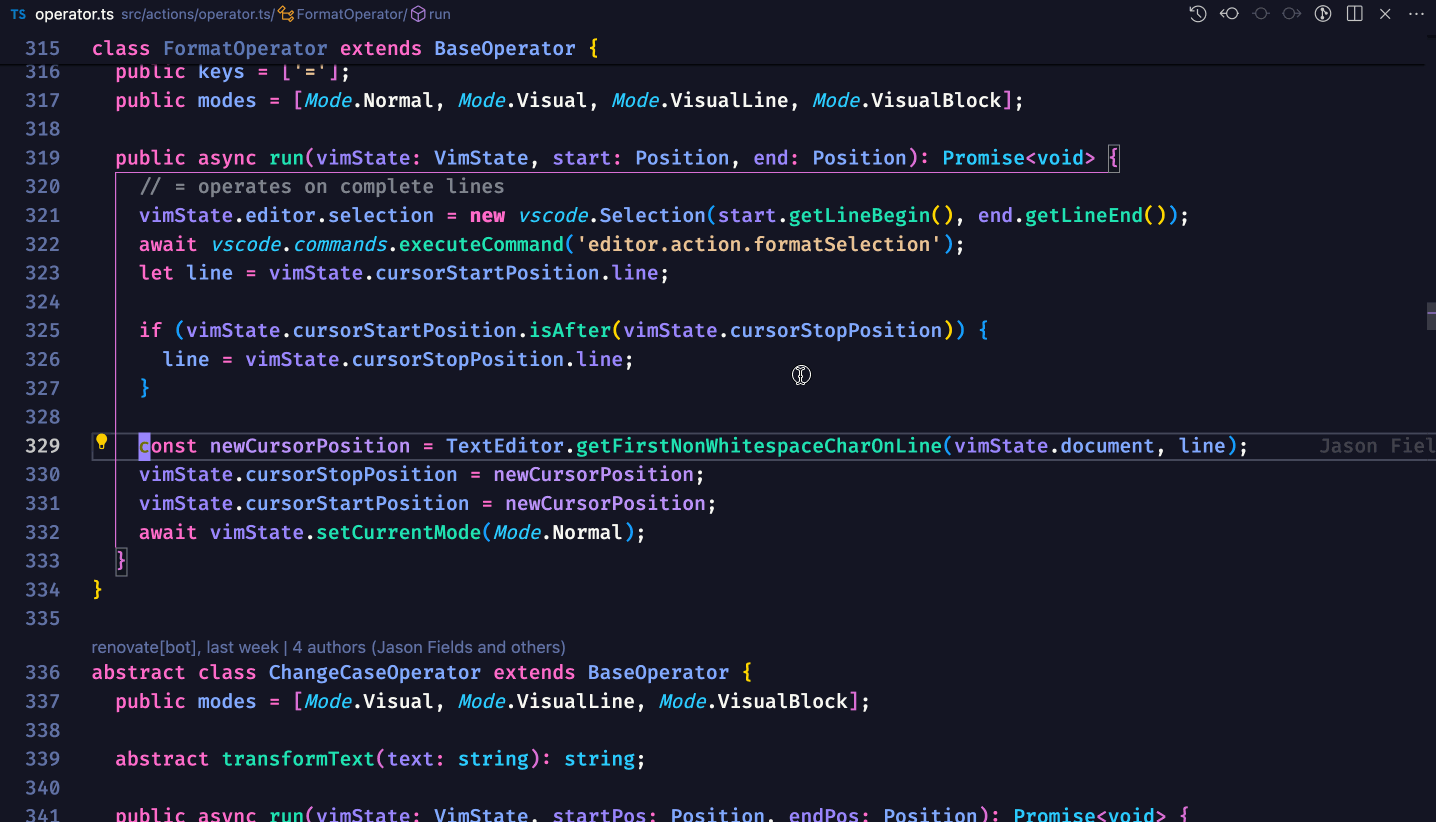The image size is (1436, 822).
Task: Split the editor with the split icon
Action: [x=1353, y=14]
